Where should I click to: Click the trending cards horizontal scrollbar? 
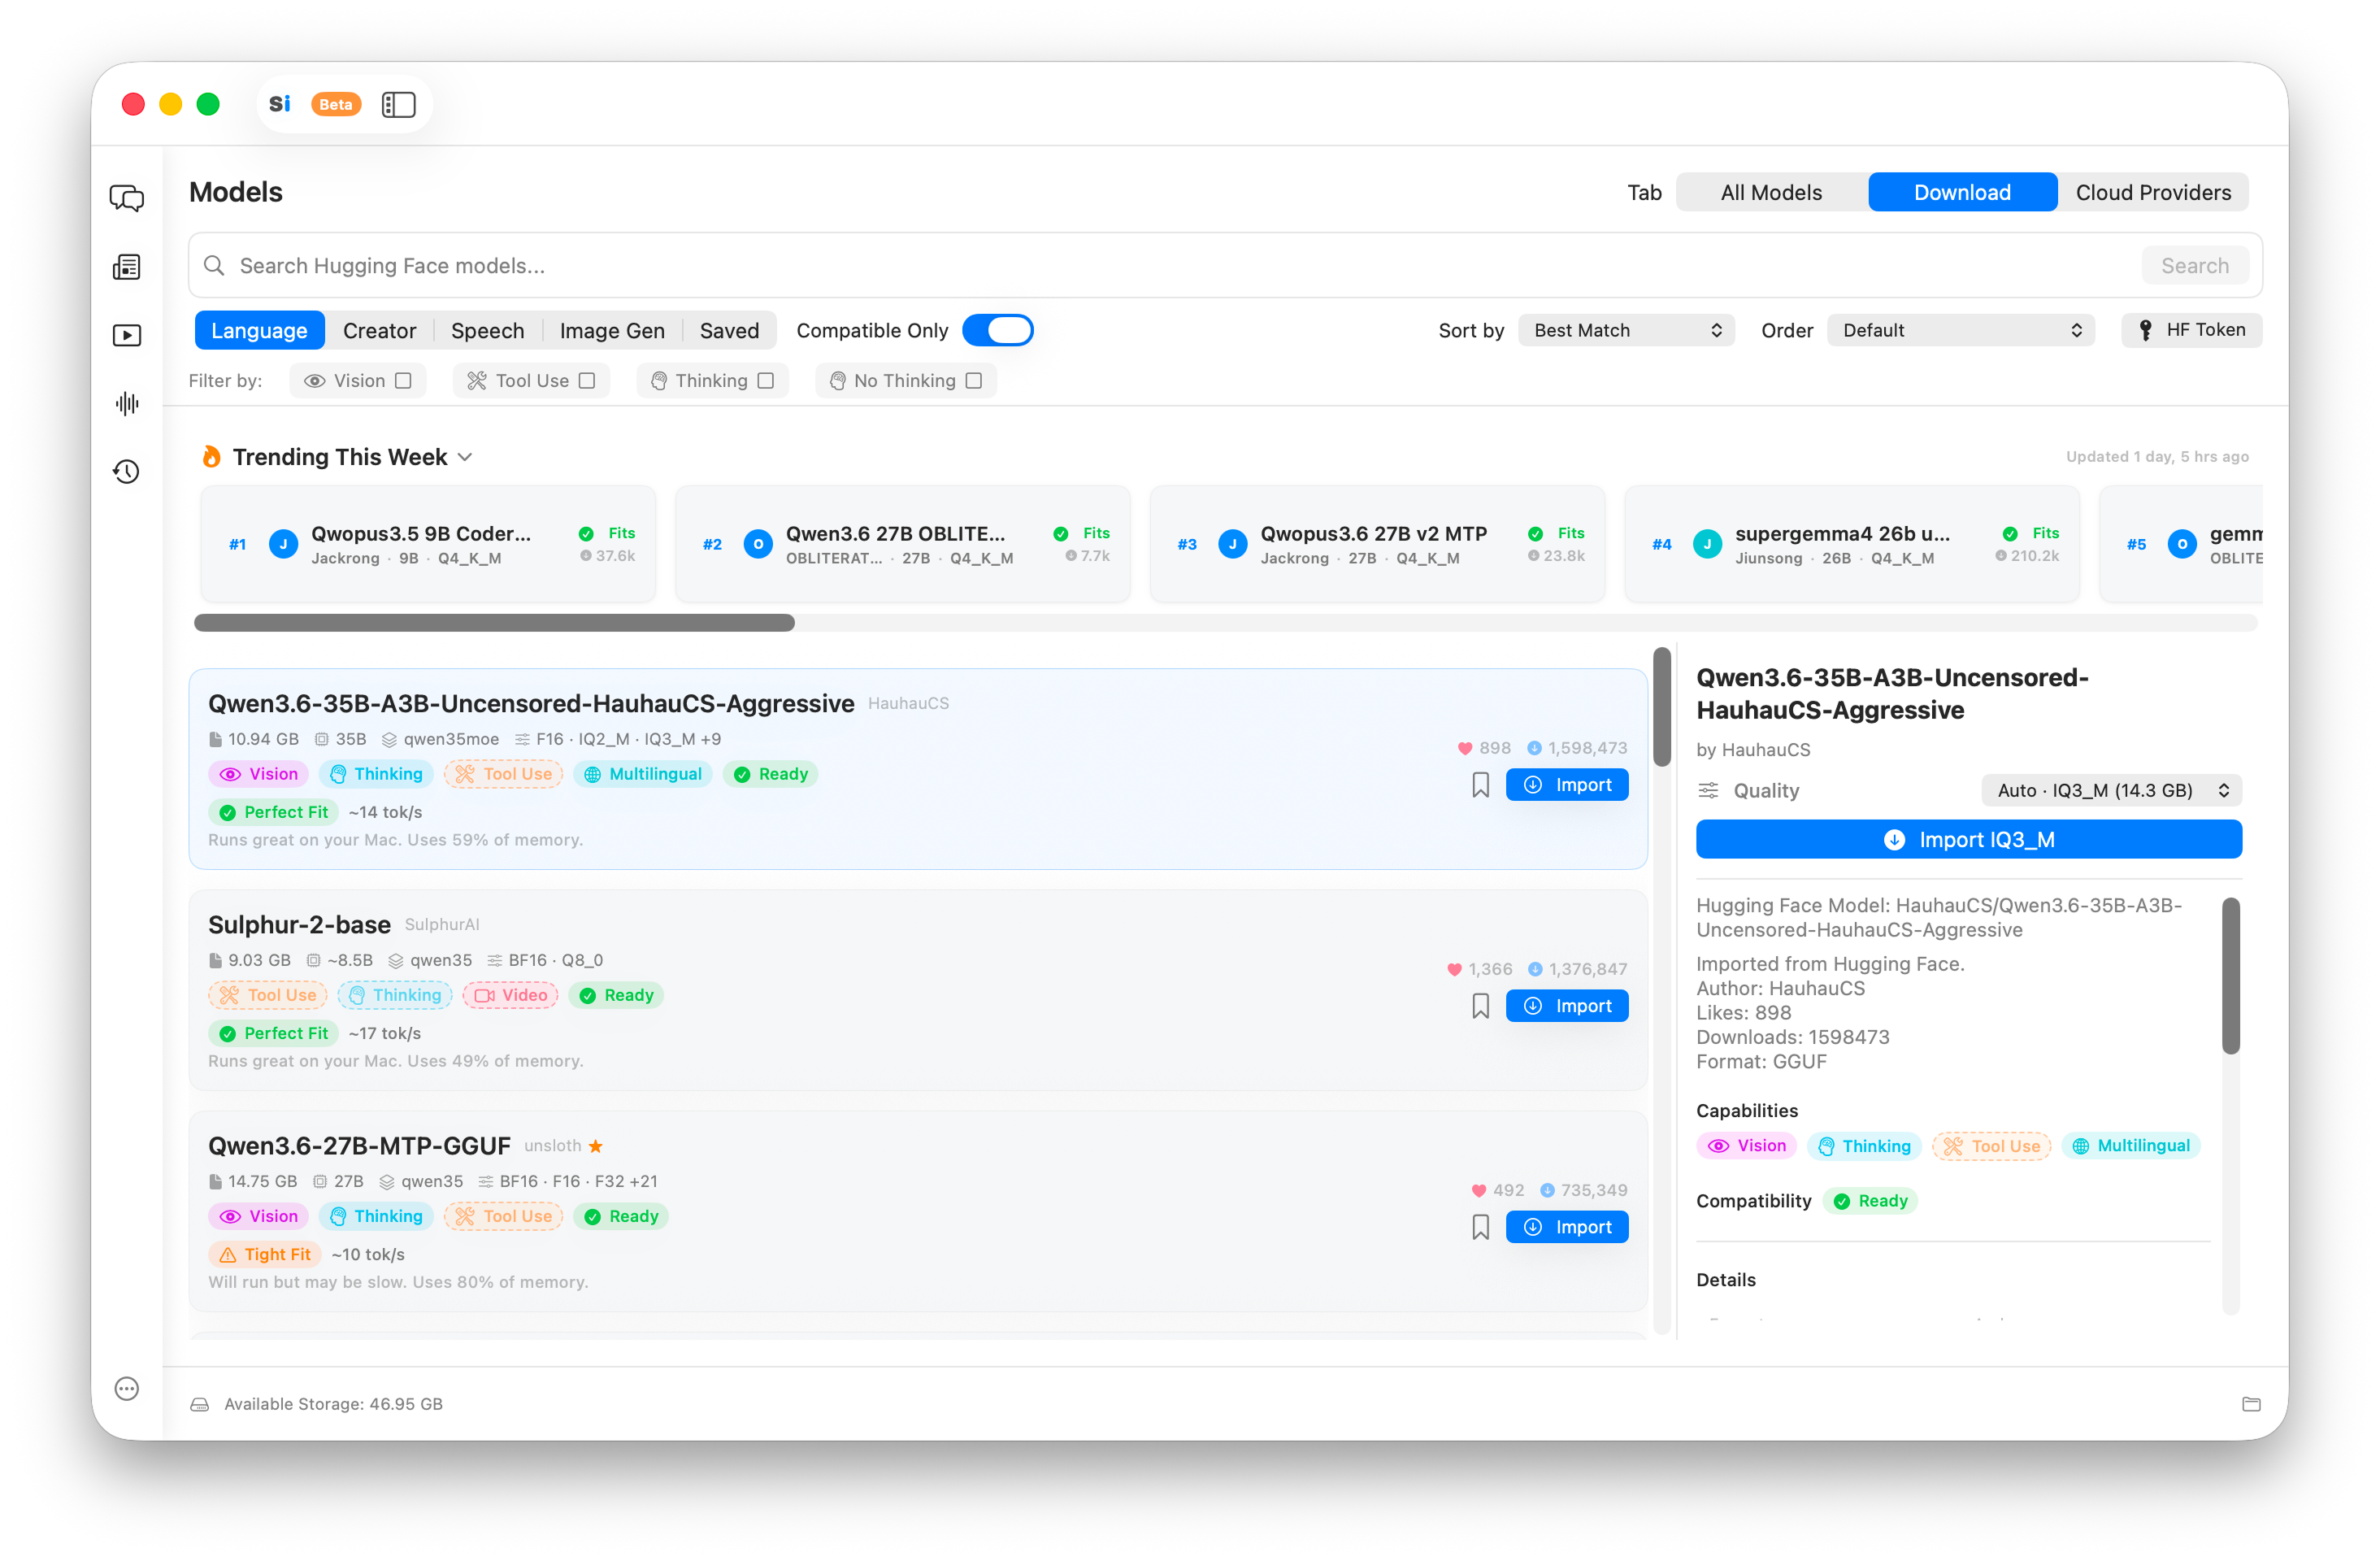tap(494, 623)
